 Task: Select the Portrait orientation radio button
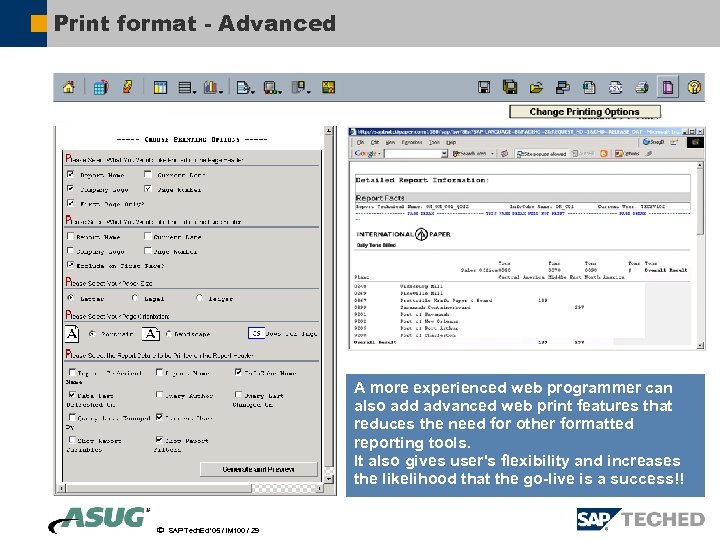[92, 334]
